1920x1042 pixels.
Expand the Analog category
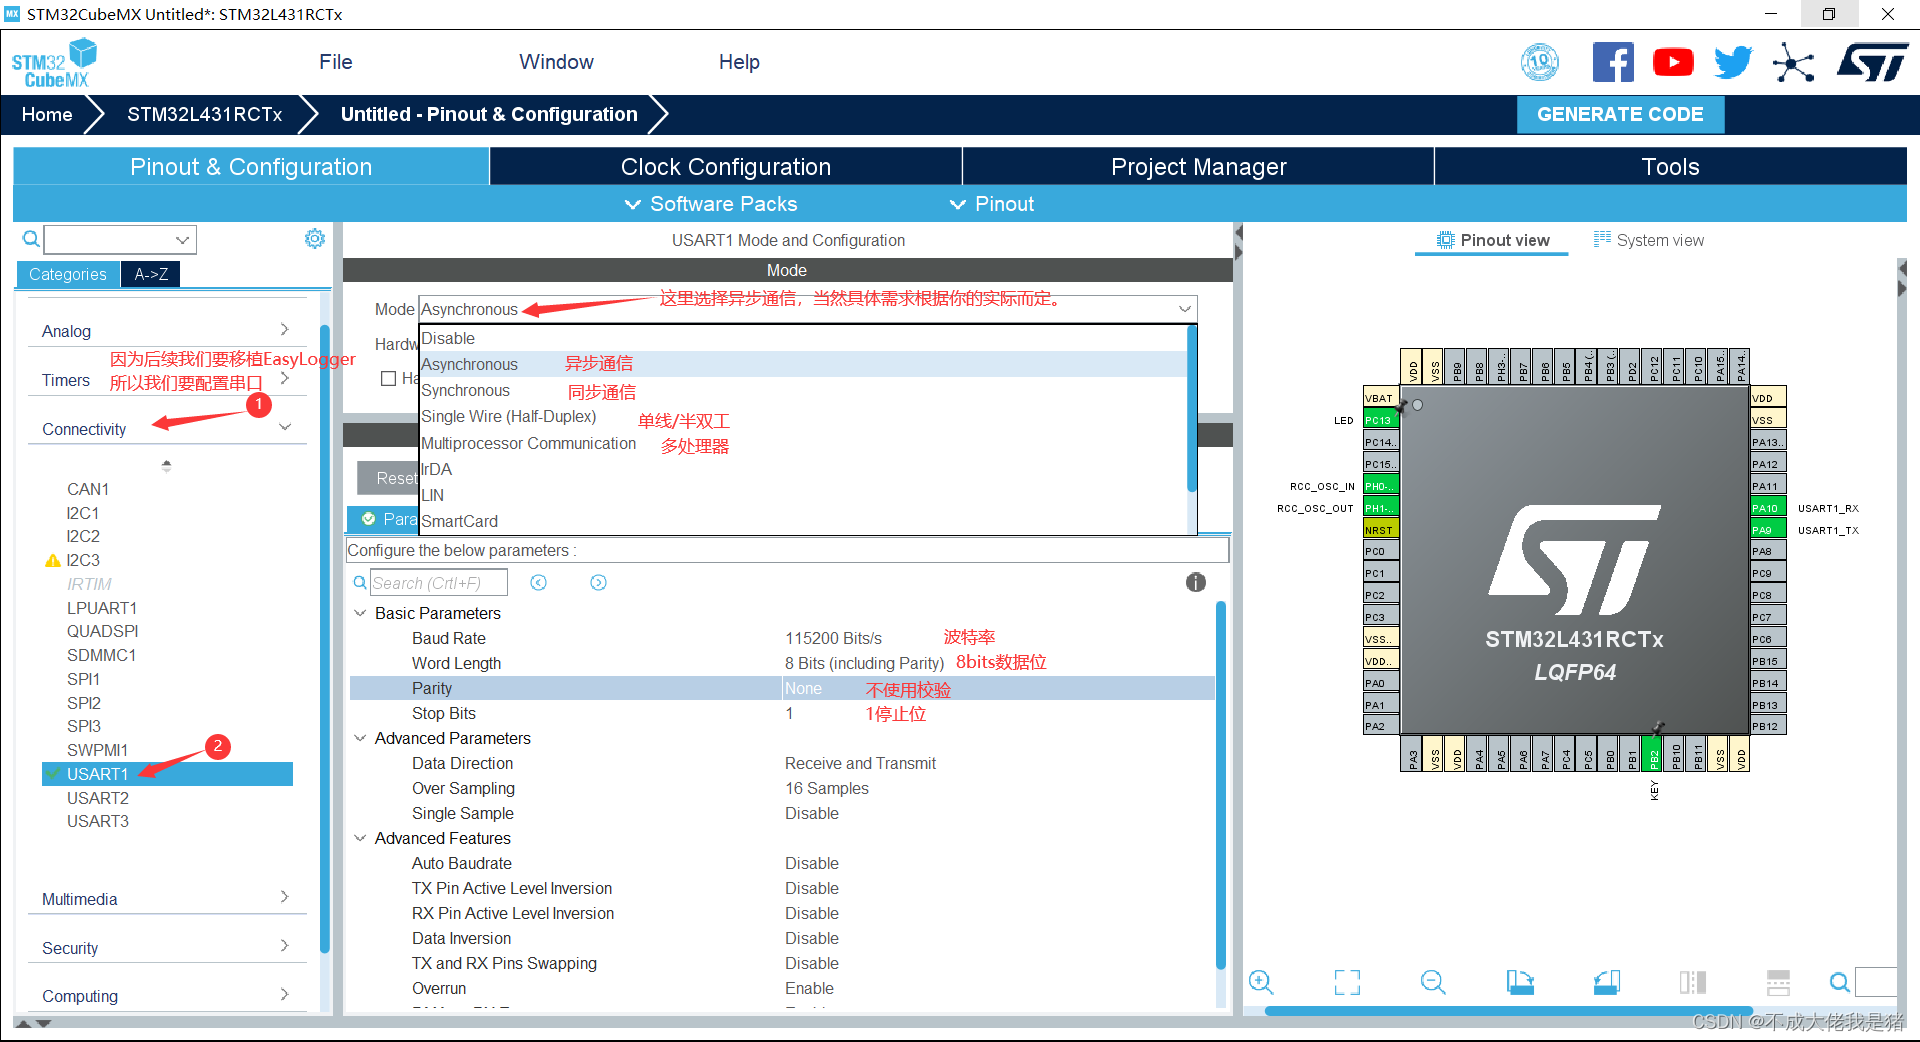(166, 331)
